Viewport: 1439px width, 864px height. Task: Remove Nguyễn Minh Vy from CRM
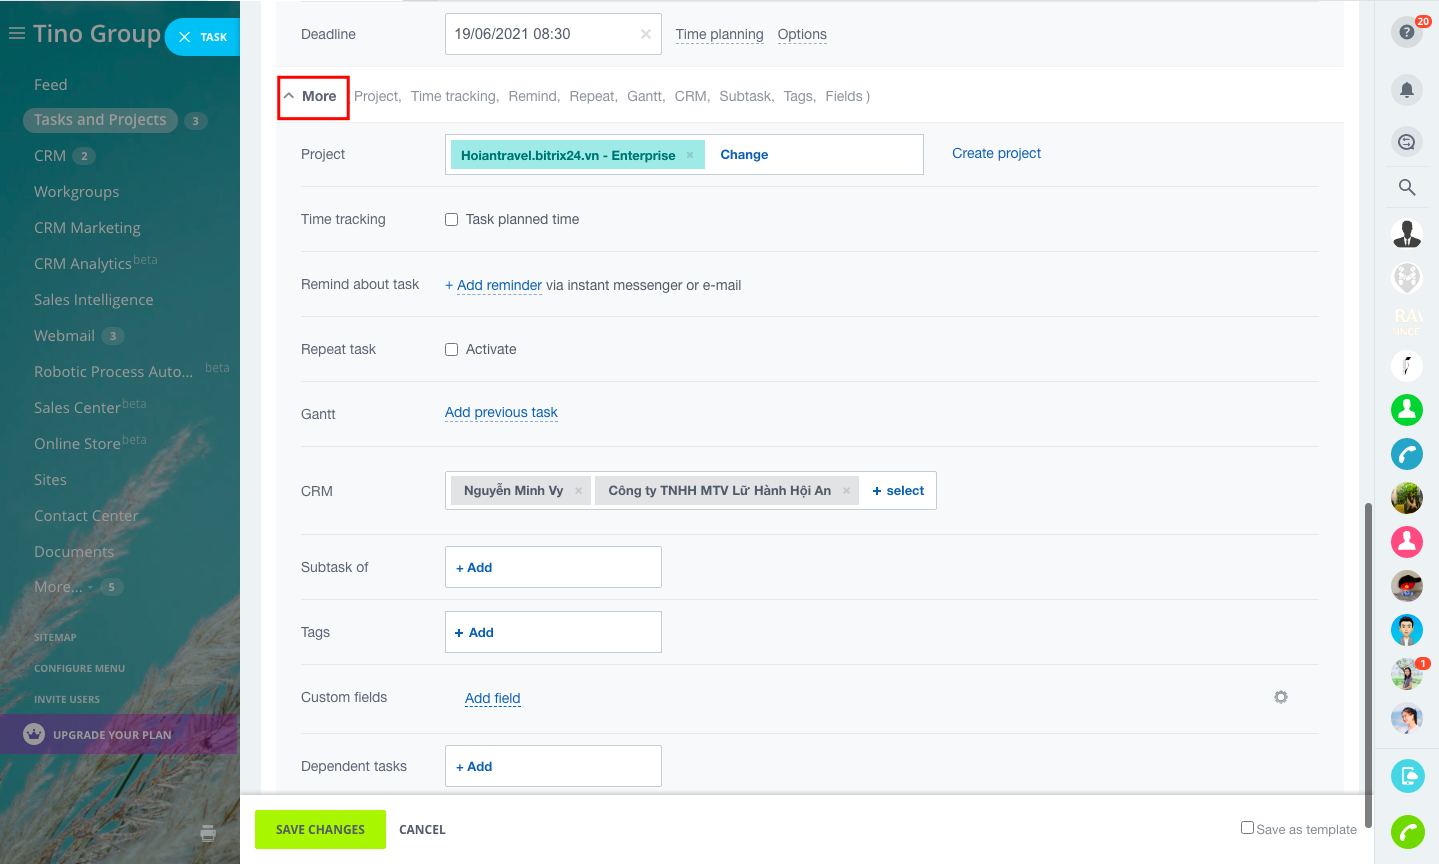click(x=578, y=491)
